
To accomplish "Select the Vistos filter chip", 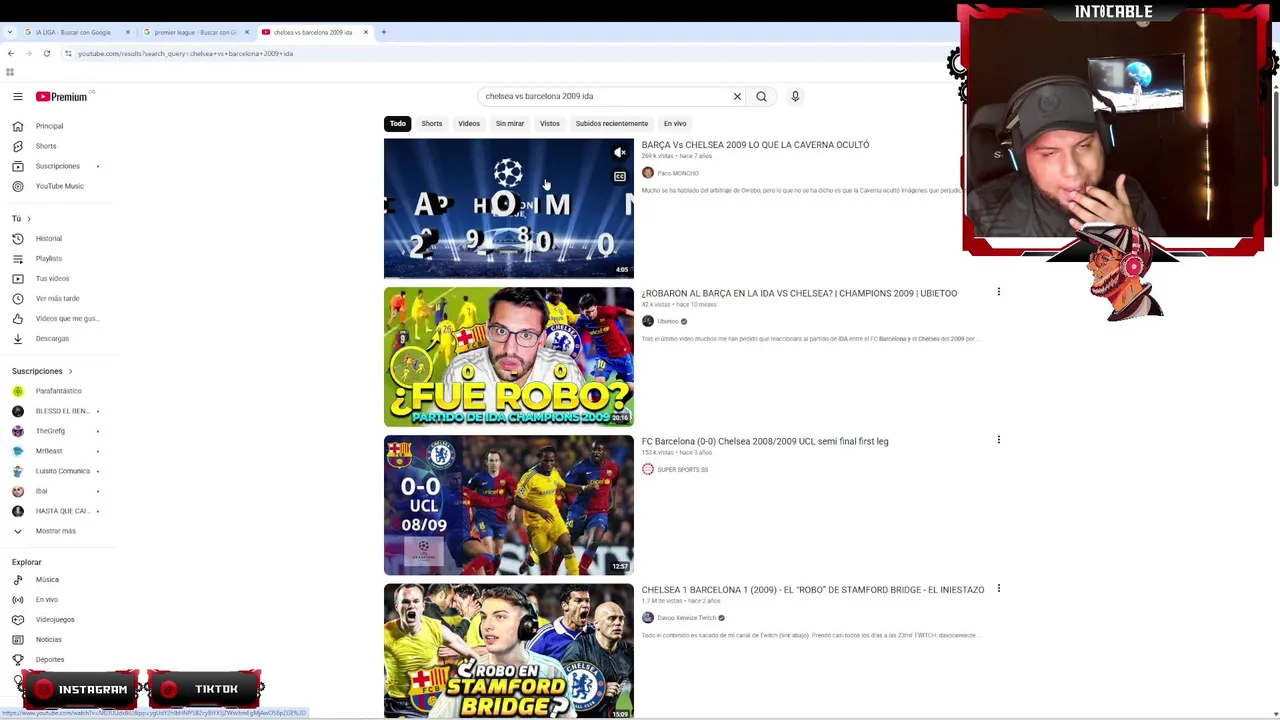I will pos(550,124).
